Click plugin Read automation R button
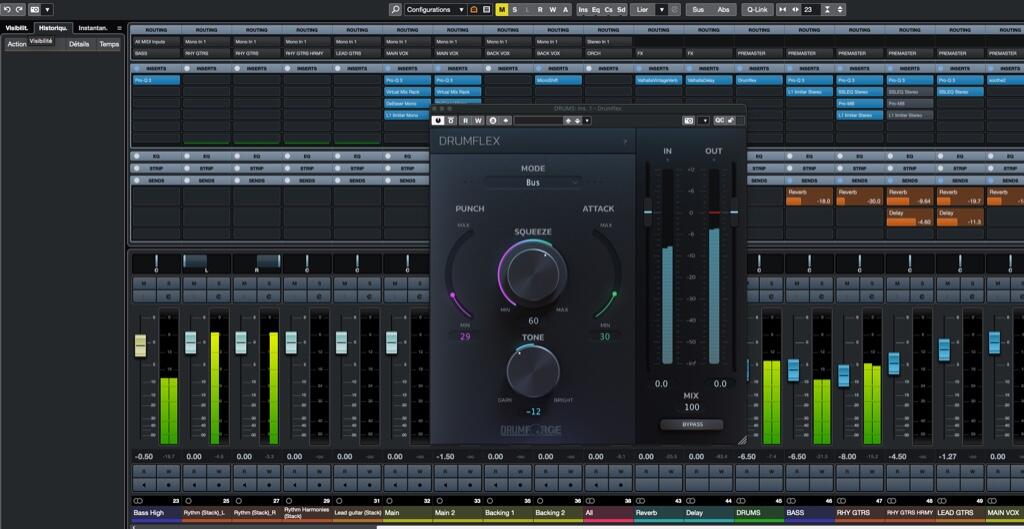Screen dimensions: 1024x529 tap(466, 120)
